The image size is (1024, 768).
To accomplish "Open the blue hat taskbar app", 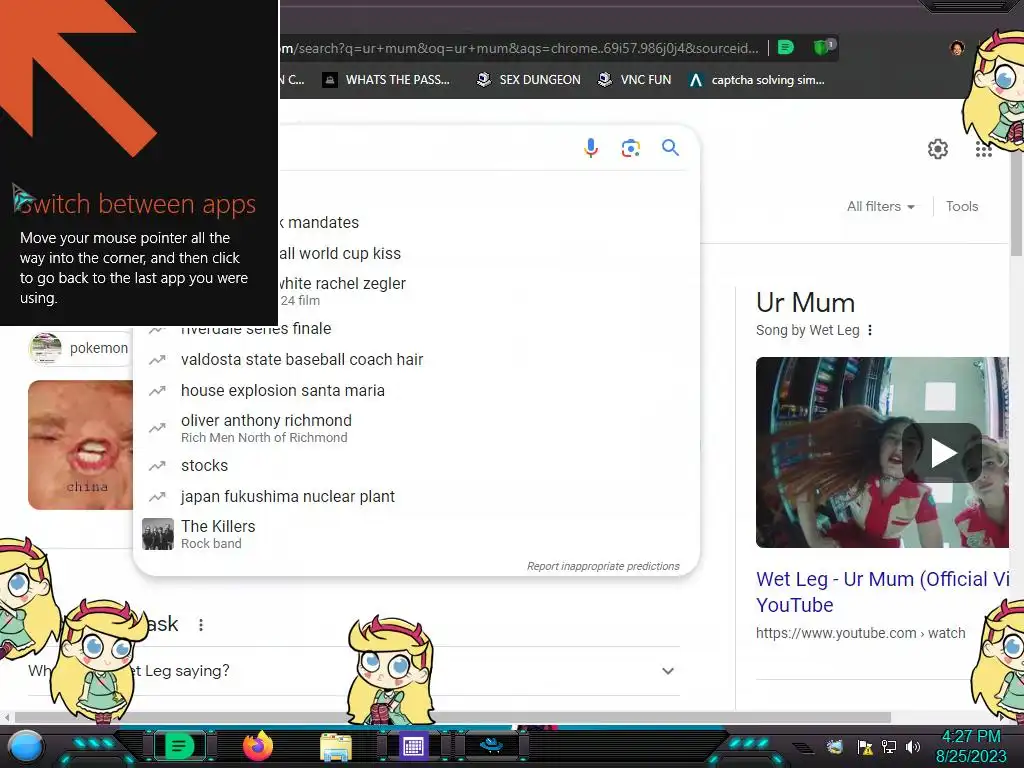I will click(492, 744).
